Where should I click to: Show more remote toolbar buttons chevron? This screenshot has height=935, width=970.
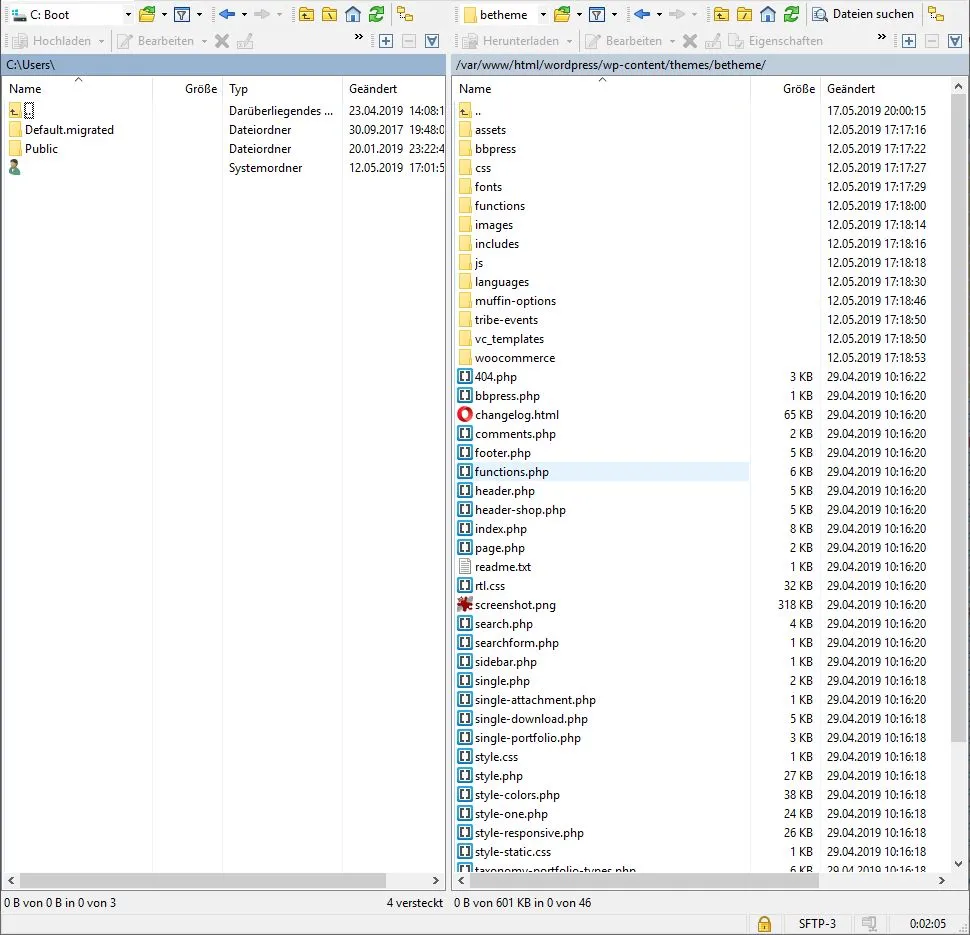tap(882, 37)
